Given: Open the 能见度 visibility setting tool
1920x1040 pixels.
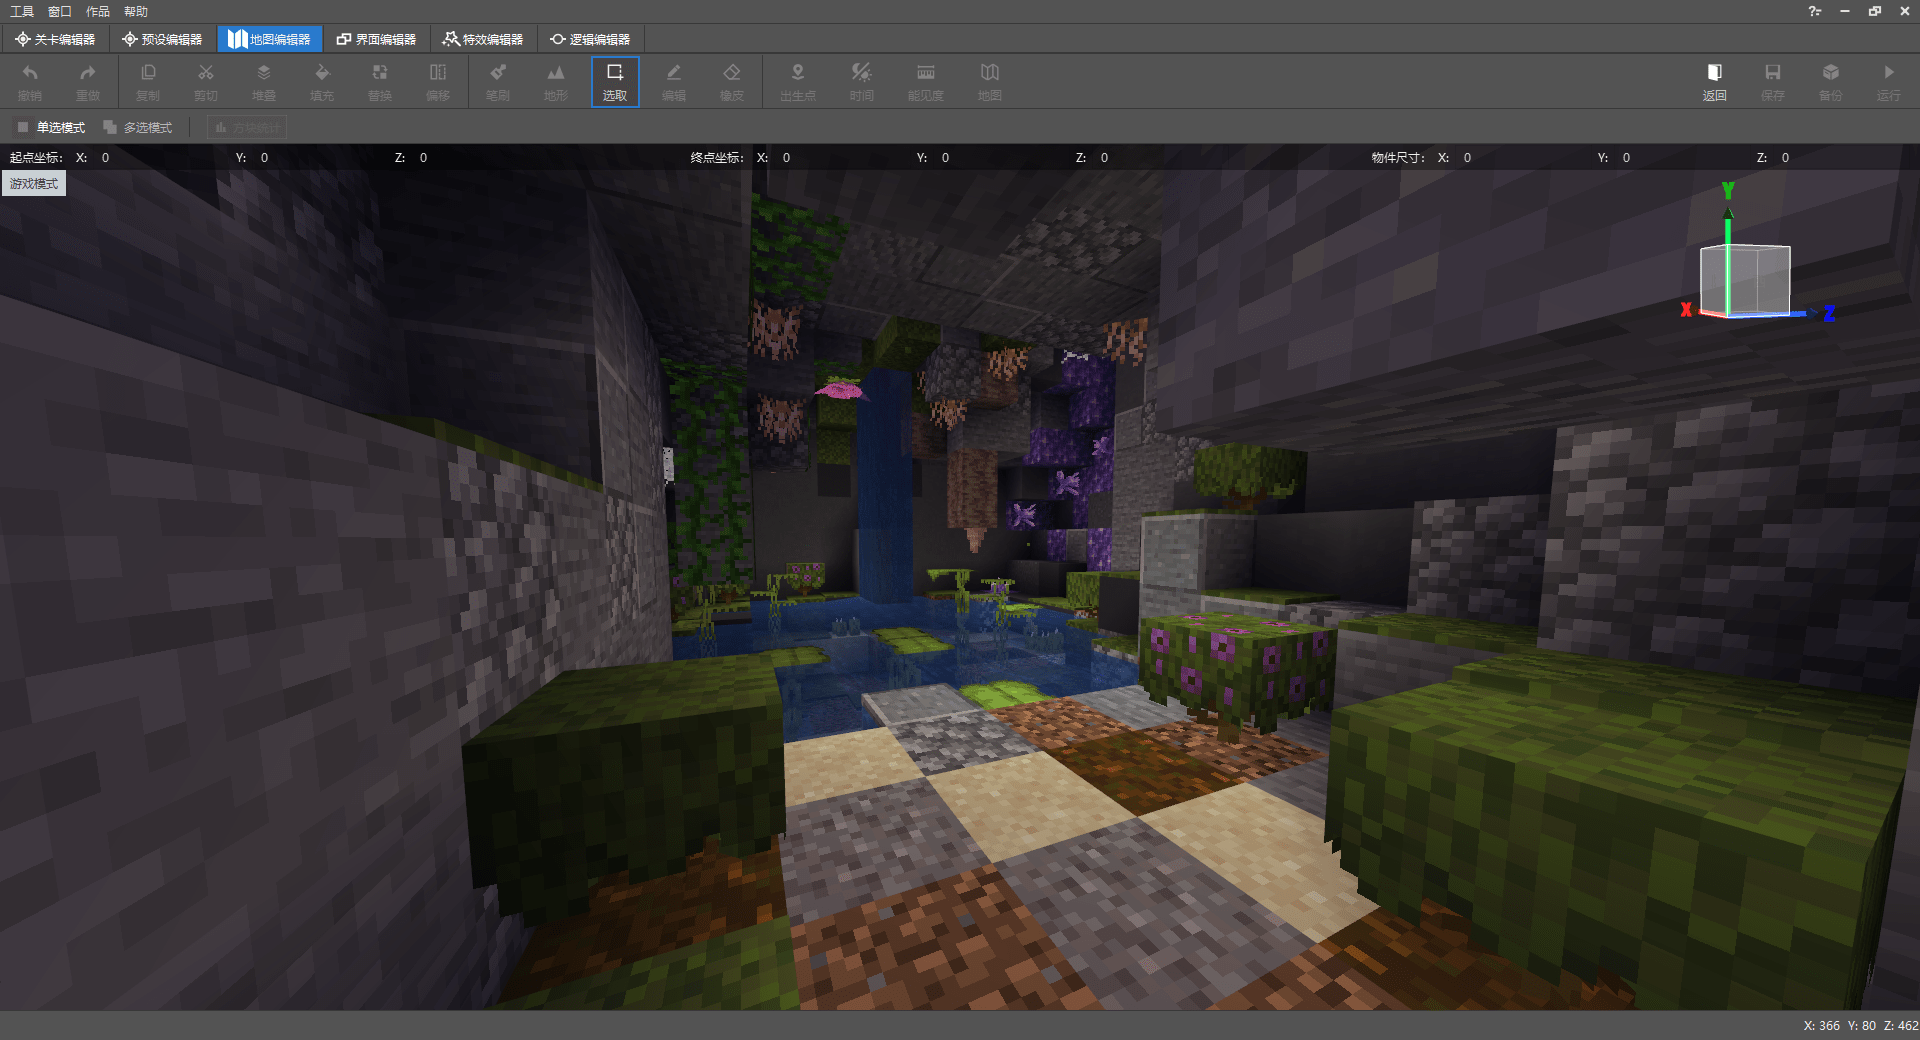Looking at the screenshot, I should click(926, 81).
